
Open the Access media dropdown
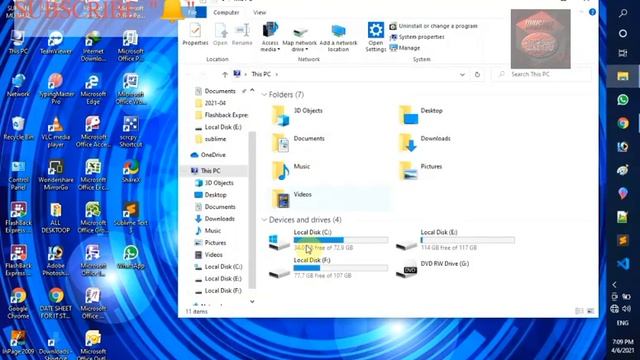[270, 38]
